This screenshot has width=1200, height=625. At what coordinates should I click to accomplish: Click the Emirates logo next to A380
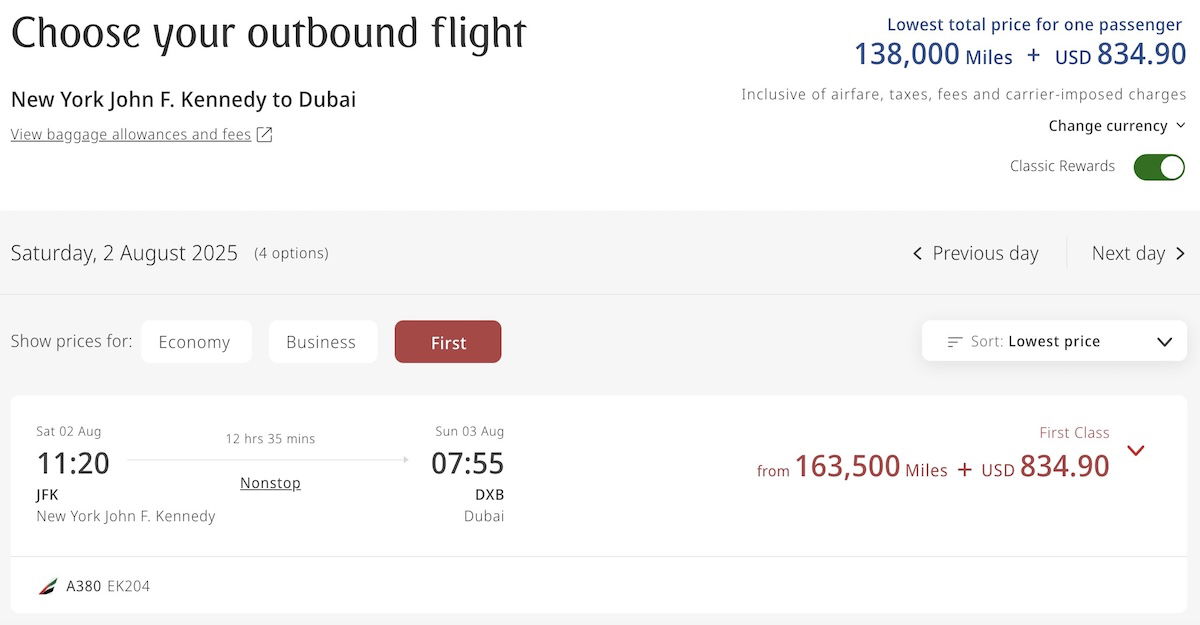[x=48, y=587]
